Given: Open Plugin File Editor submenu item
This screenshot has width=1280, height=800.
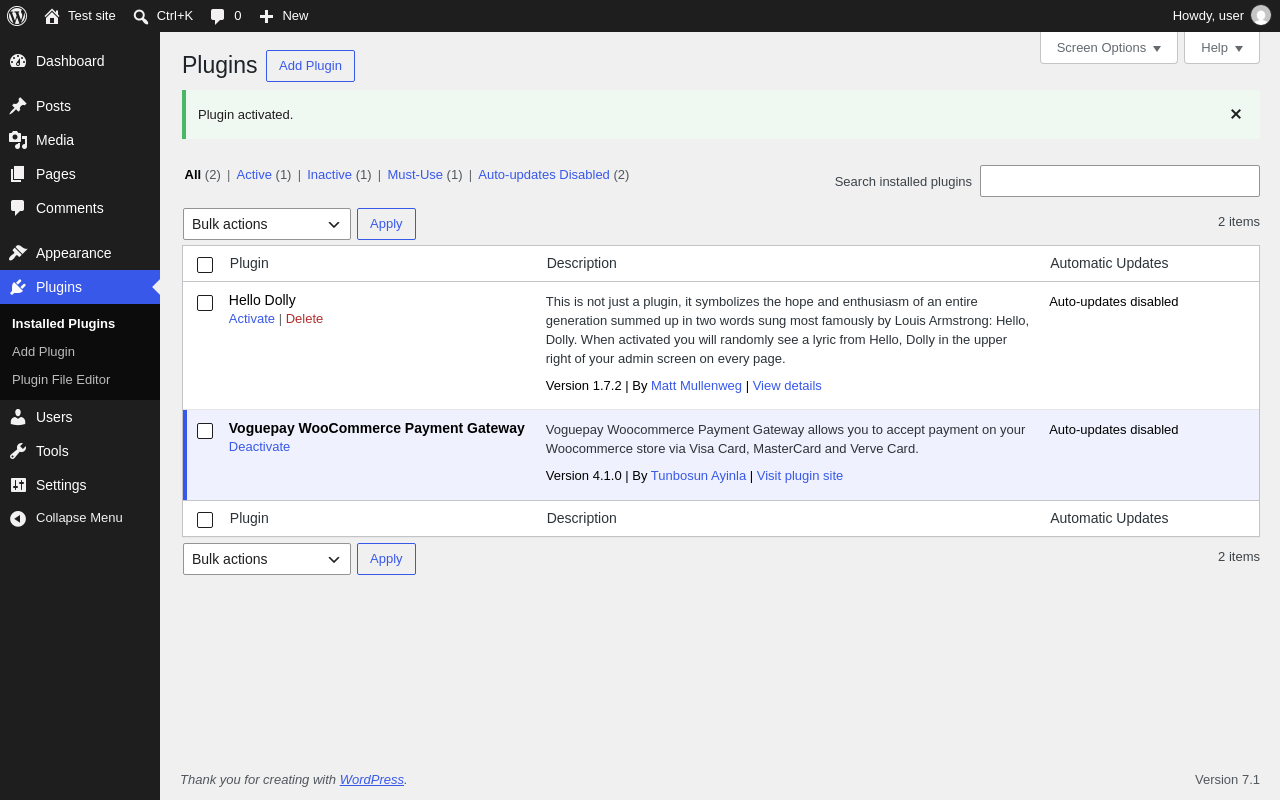Looking at the screenshot, I should pyautogui.click(x=61, y=380).
